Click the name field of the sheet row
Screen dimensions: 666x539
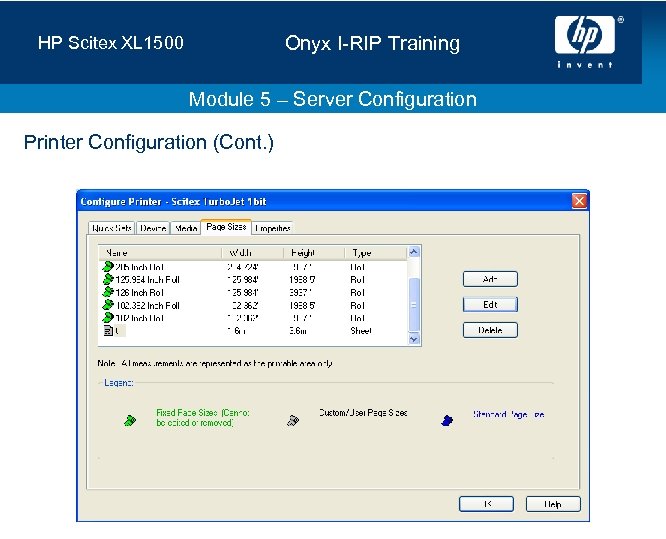tap(120, 330)
